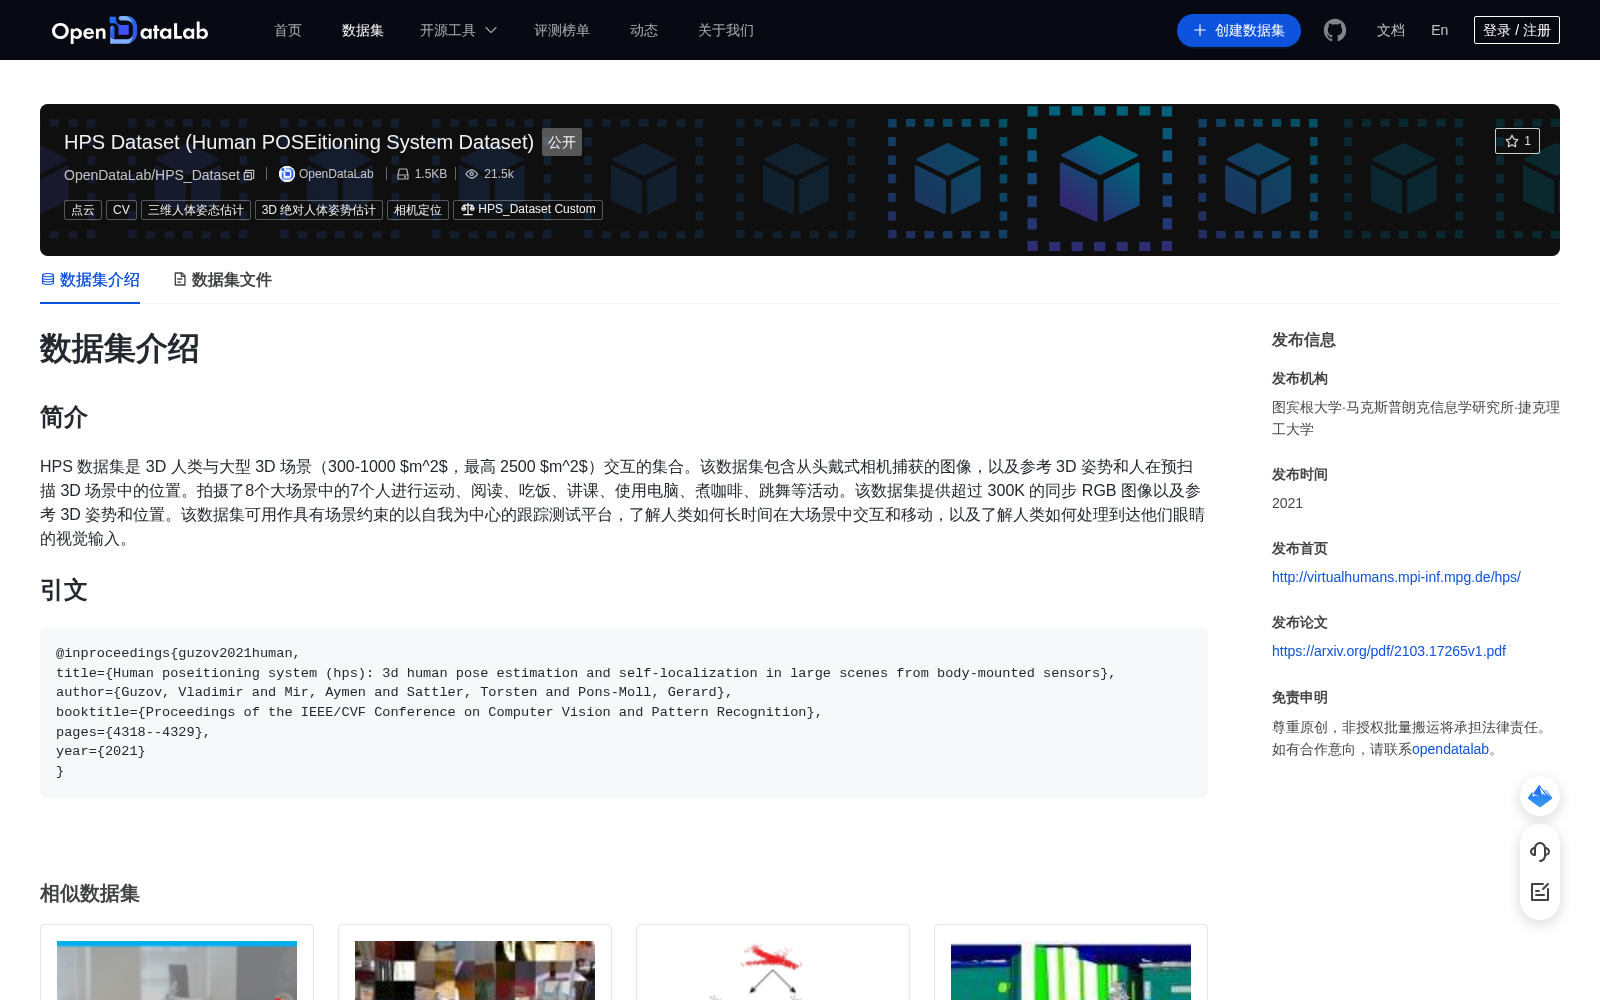
Task: Click the CV tag
Action: click(121, 210)
